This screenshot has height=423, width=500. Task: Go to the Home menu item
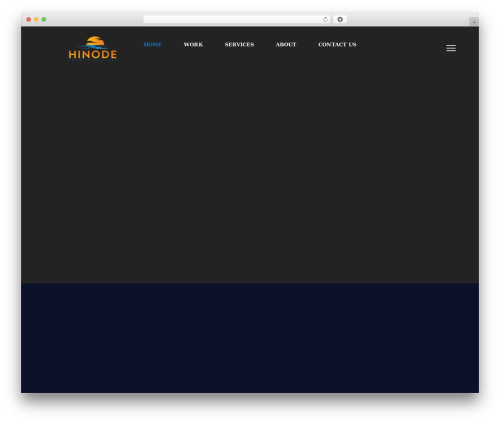pyautogui.click(x=153, y=44)
